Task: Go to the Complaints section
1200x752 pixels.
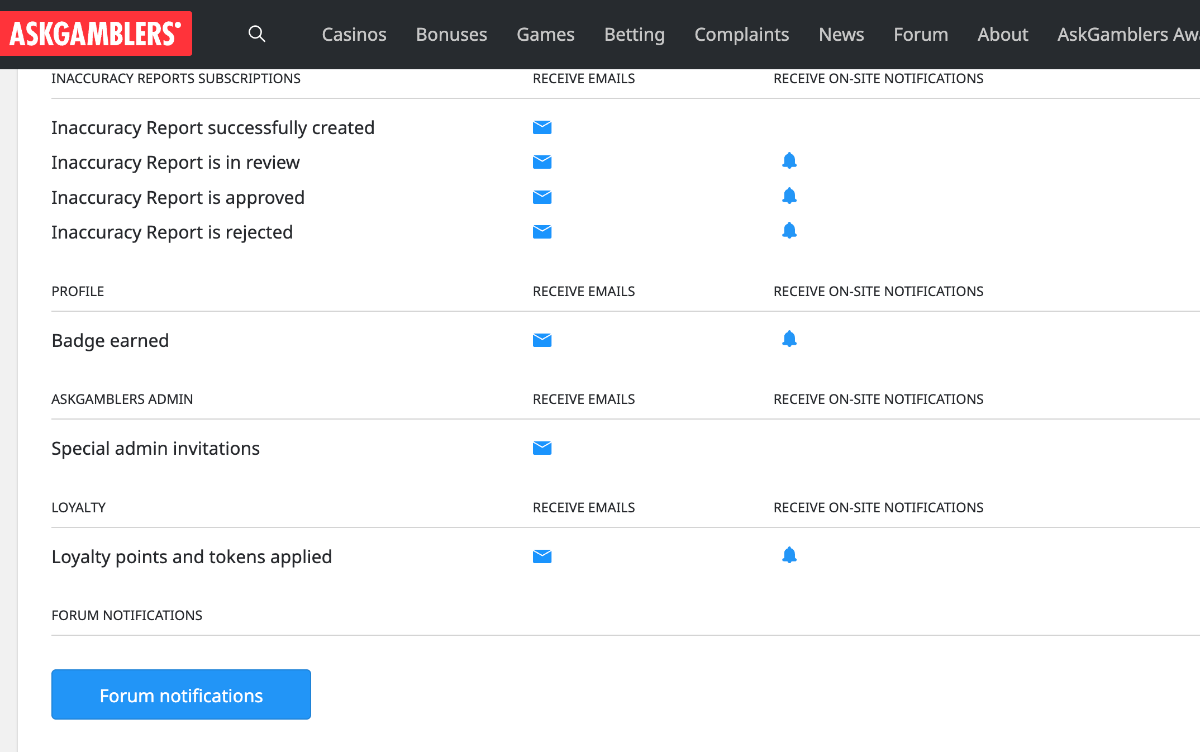Action: click(x=741, y=34)
